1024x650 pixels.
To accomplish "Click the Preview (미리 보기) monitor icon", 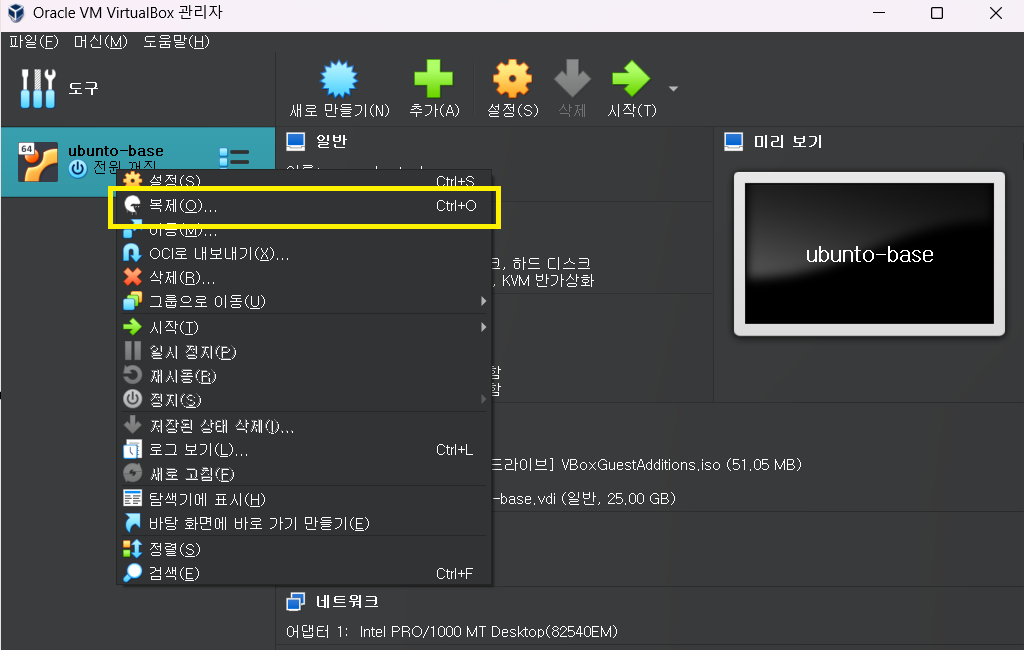I will click(733, 142).
